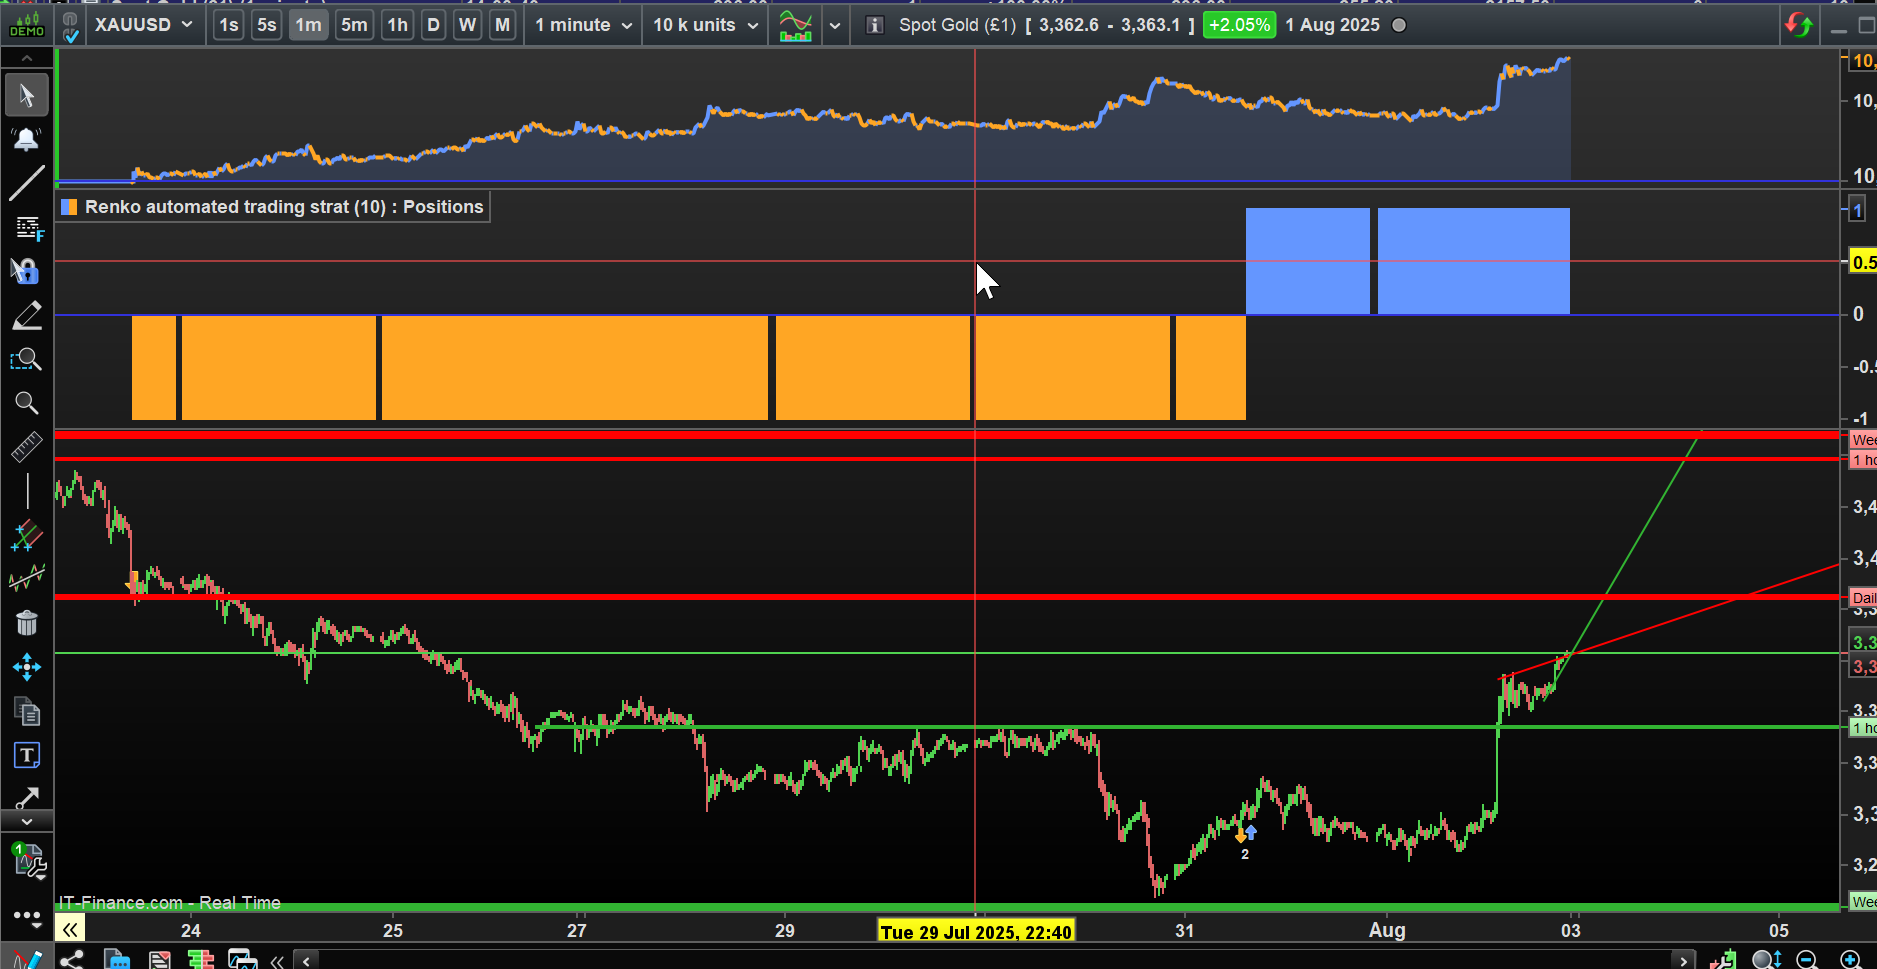Click the DEMO account icon
Image resolution: width=1877 pixels, height=969 pixels.
pyautogui.click(x=27, y=25)
